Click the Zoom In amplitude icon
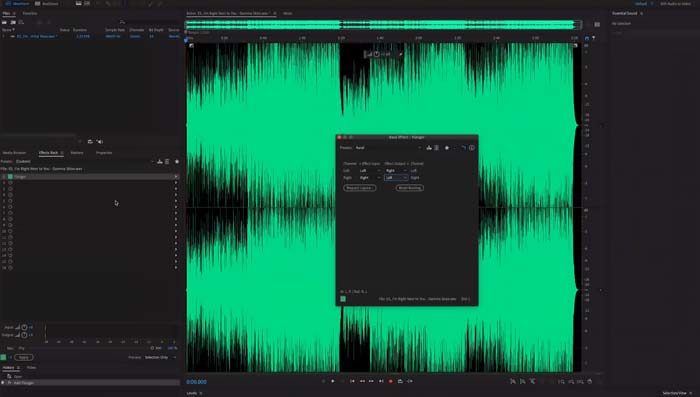 click(x=512, y=381)
